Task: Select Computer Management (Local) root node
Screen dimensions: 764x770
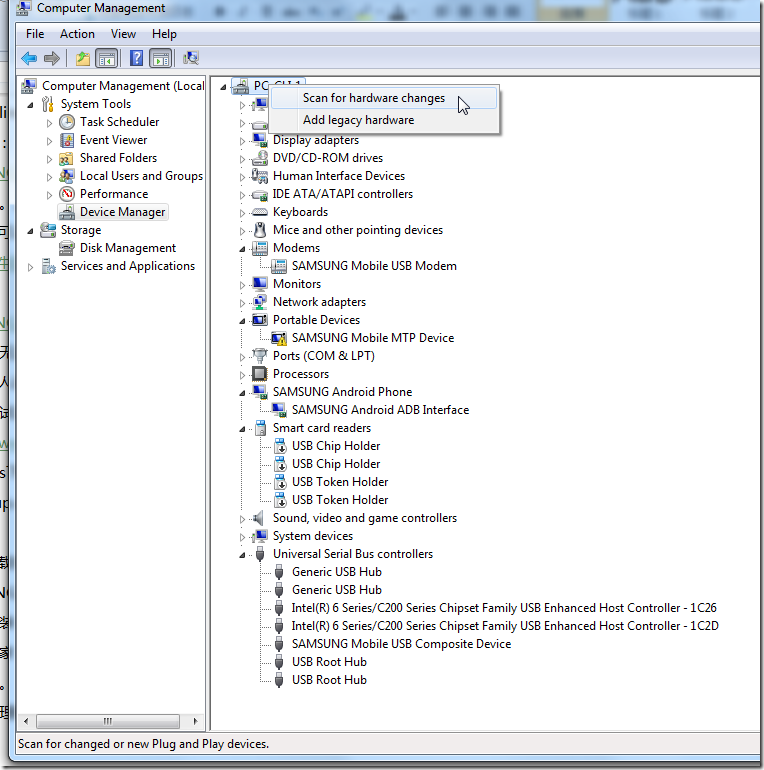Action: (123, 86)
